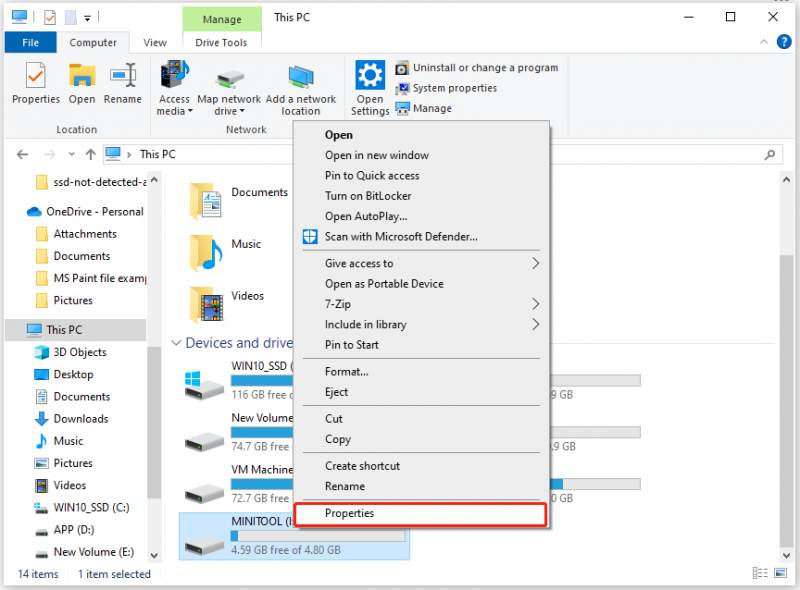This screenshot has width=800, height=590.
Task: Open System properties from the ribbon
Action: point(446,88)
